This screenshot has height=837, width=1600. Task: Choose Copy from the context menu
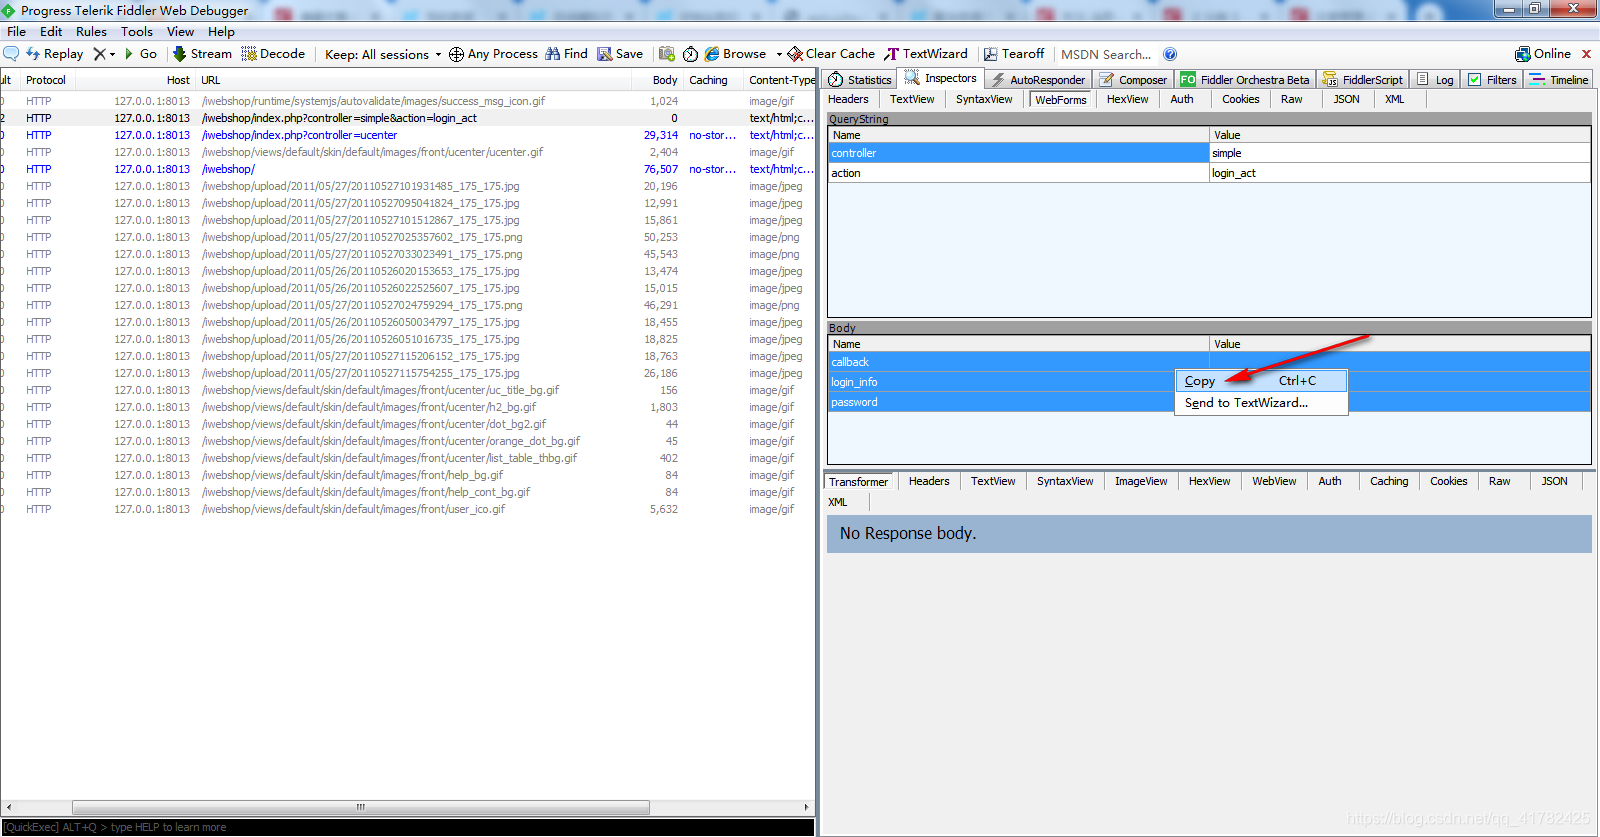coord(1261,381)
